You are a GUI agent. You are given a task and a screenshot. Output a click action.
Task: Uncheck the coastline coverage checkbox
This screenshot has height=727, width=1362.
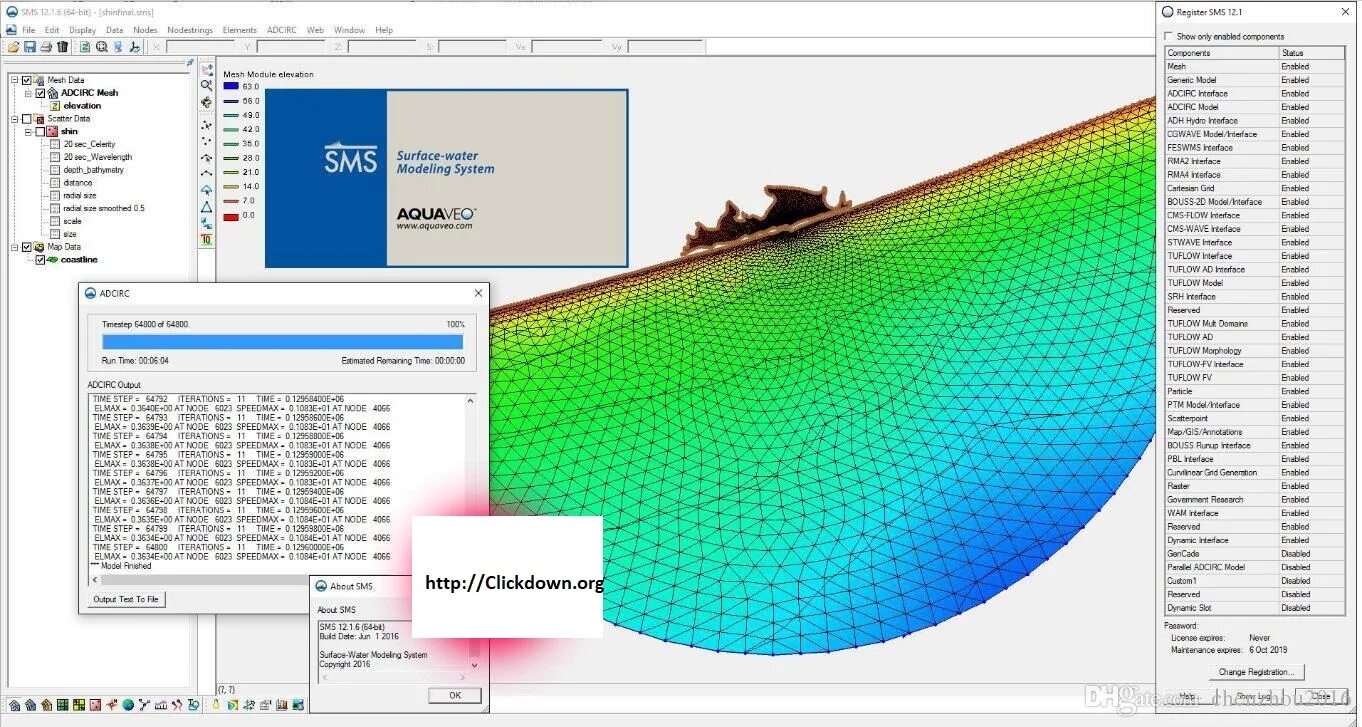pos(40,260)
